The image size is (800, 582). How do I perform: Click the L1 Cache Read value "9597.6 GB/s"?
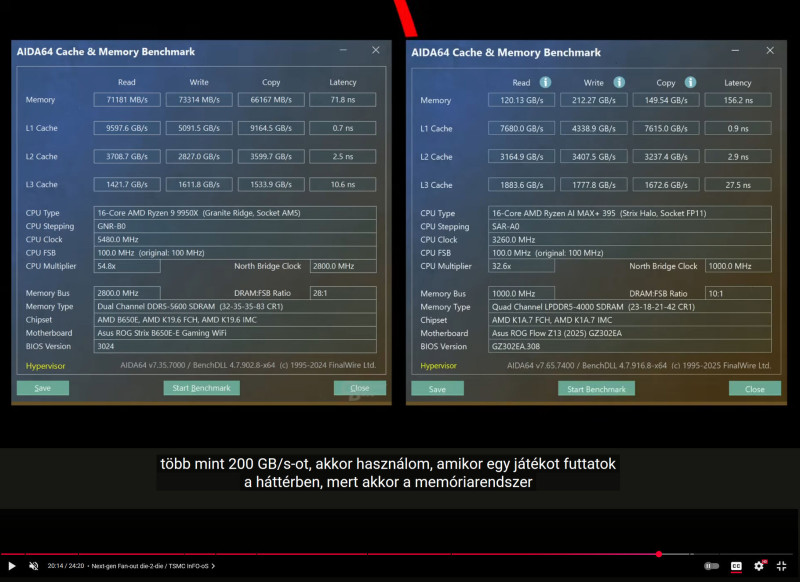click(x=127, y=128)
